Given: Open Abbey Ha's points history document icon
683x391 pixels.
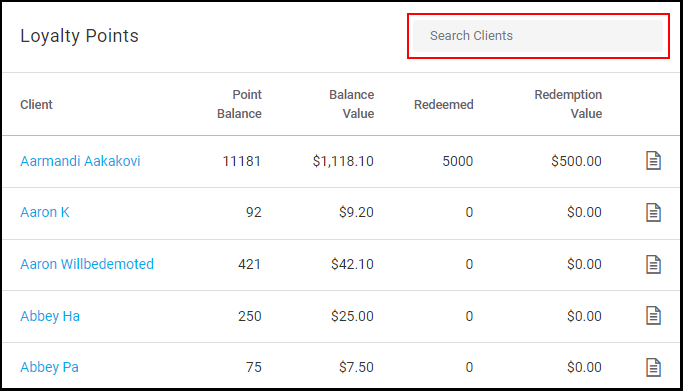Looking at the screenshot, I should tap(653, 316).
